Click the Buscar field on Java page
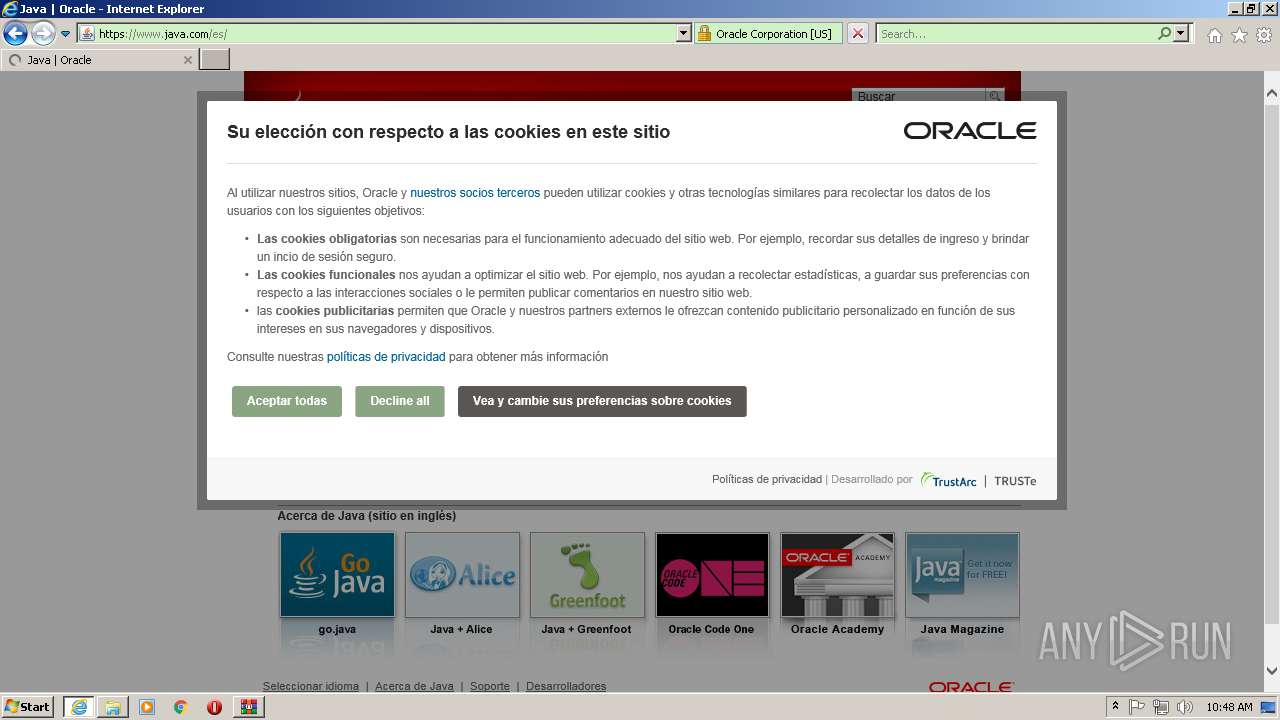The height and width of the screenshot is (720, 1280). tap(919, 96)
